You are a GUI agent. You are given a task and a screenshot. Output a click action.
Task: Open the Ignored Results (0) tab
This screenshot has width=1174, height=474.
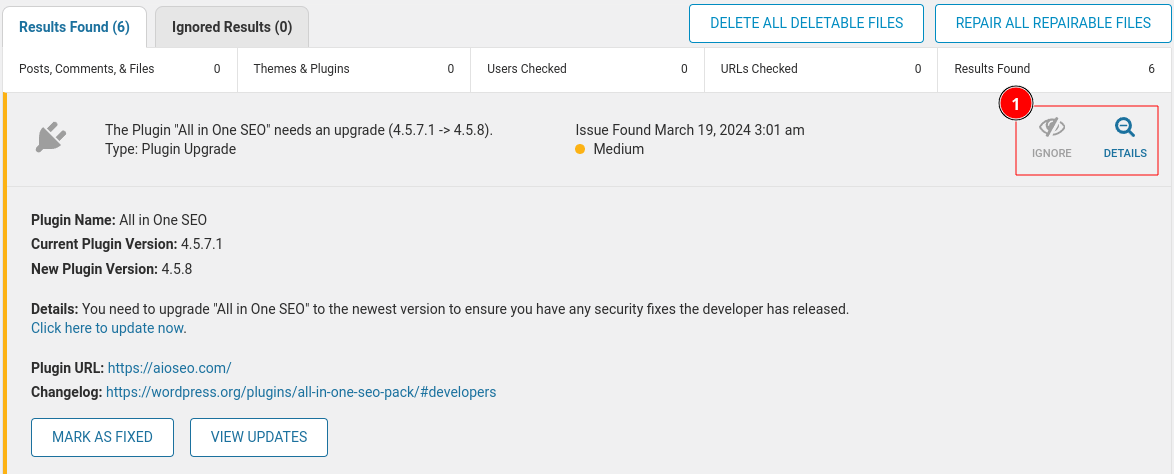click(x=232, y=26)
